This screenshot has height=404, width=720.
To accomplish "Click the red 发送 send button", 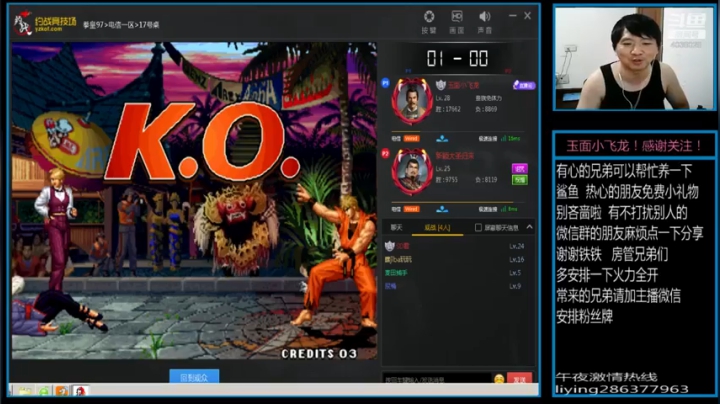I will [519, 379].
